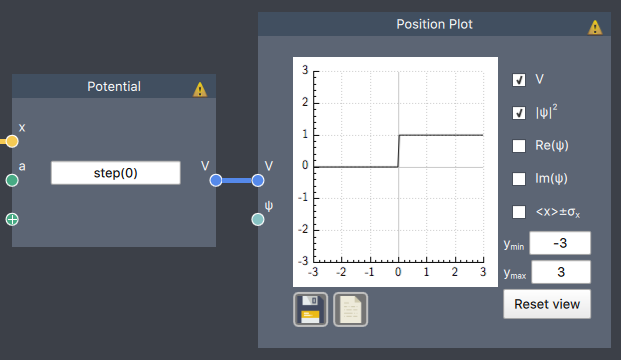
Task: Enable the Im(ψ) checkbox
Action: pos(519,179)
